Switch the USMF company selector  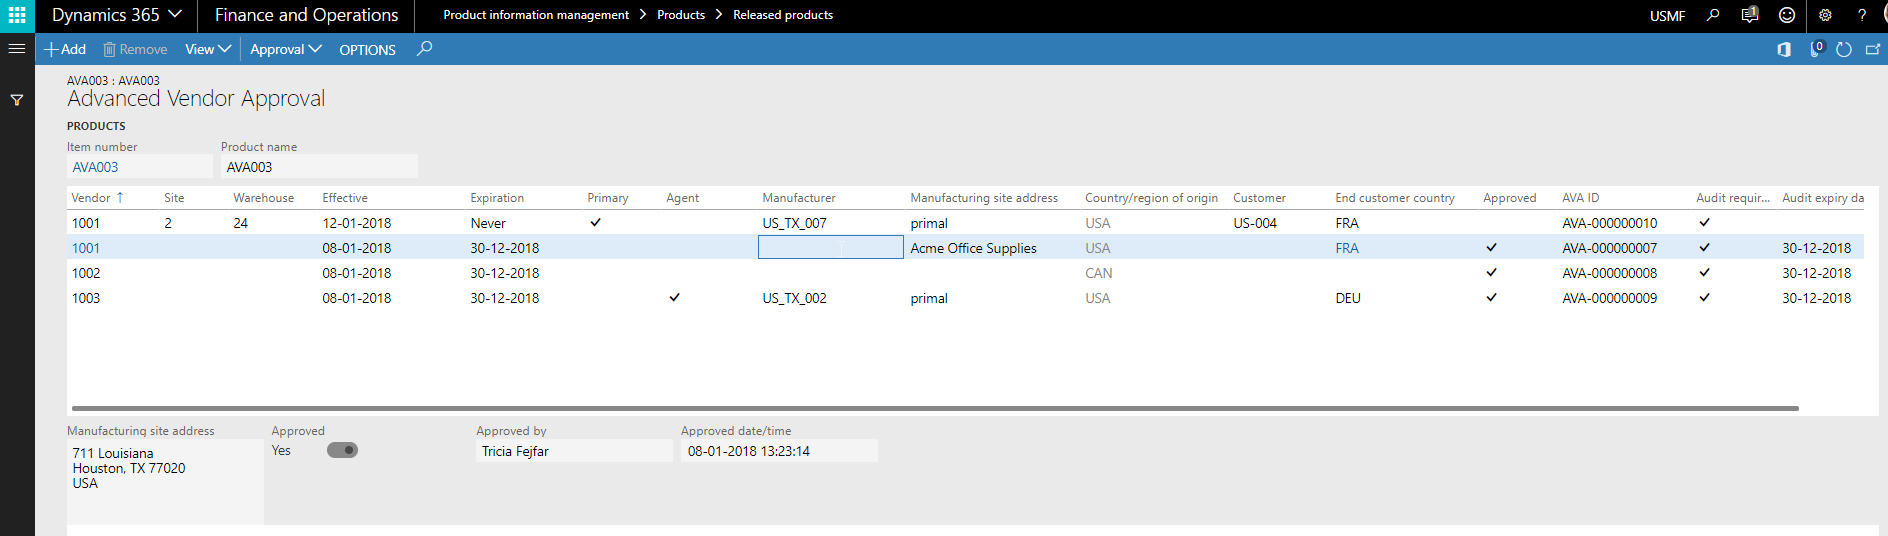click(x=1667, y=16)
